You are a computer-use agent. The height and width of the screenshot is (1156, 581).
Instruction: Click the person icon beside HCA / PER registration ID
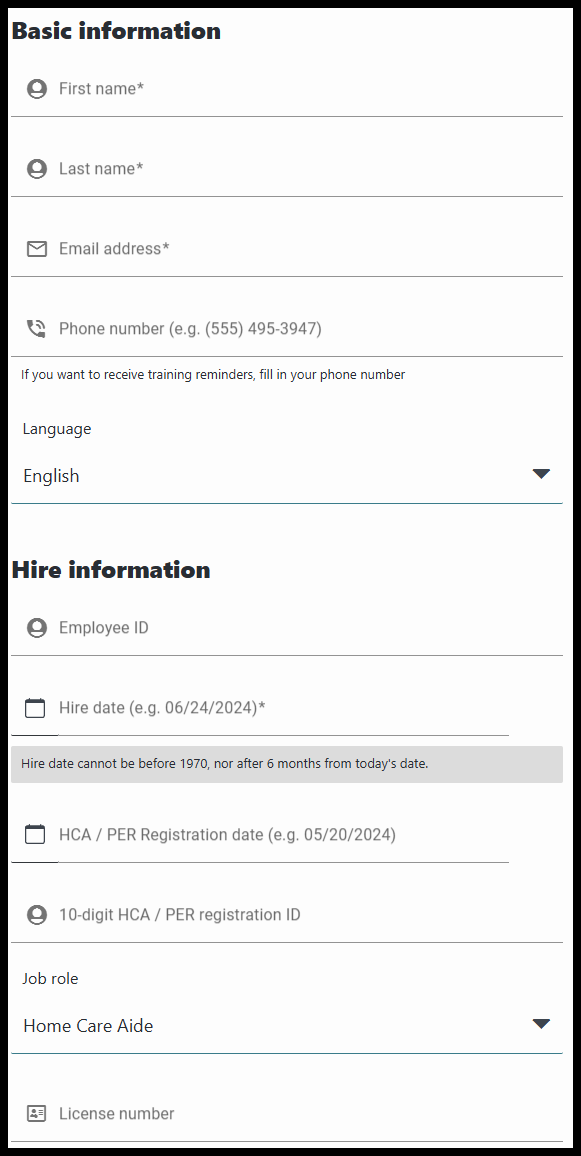[36, 915]
